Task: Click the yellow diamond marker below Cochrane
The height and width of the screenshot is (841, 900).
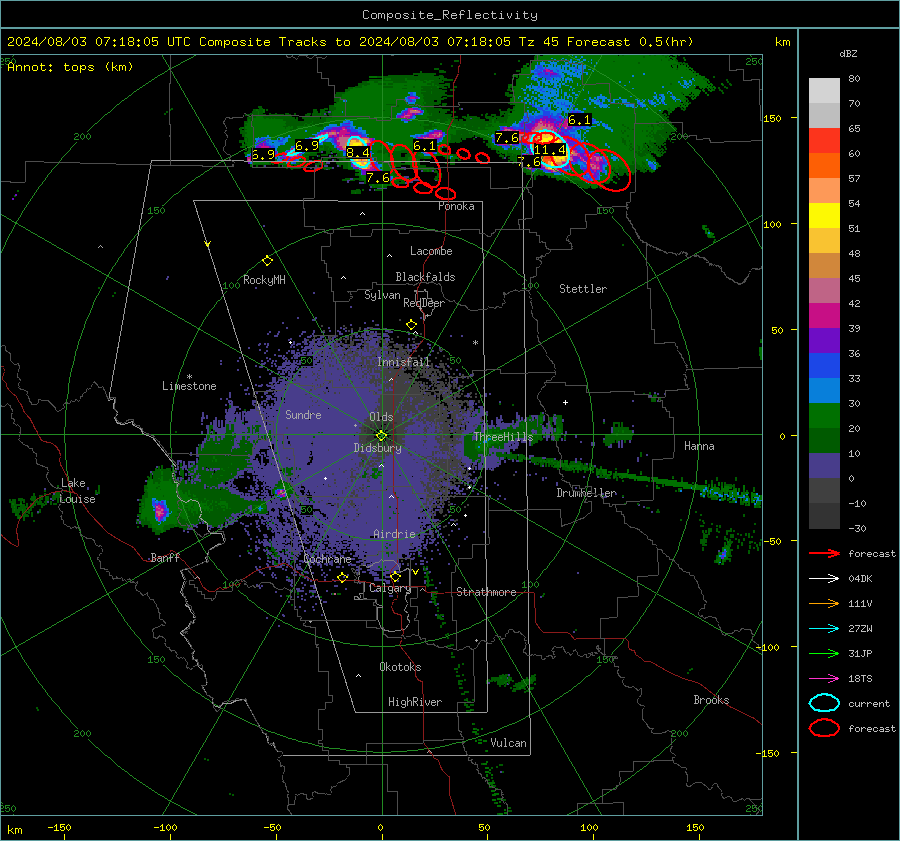Action: (342, 577)
